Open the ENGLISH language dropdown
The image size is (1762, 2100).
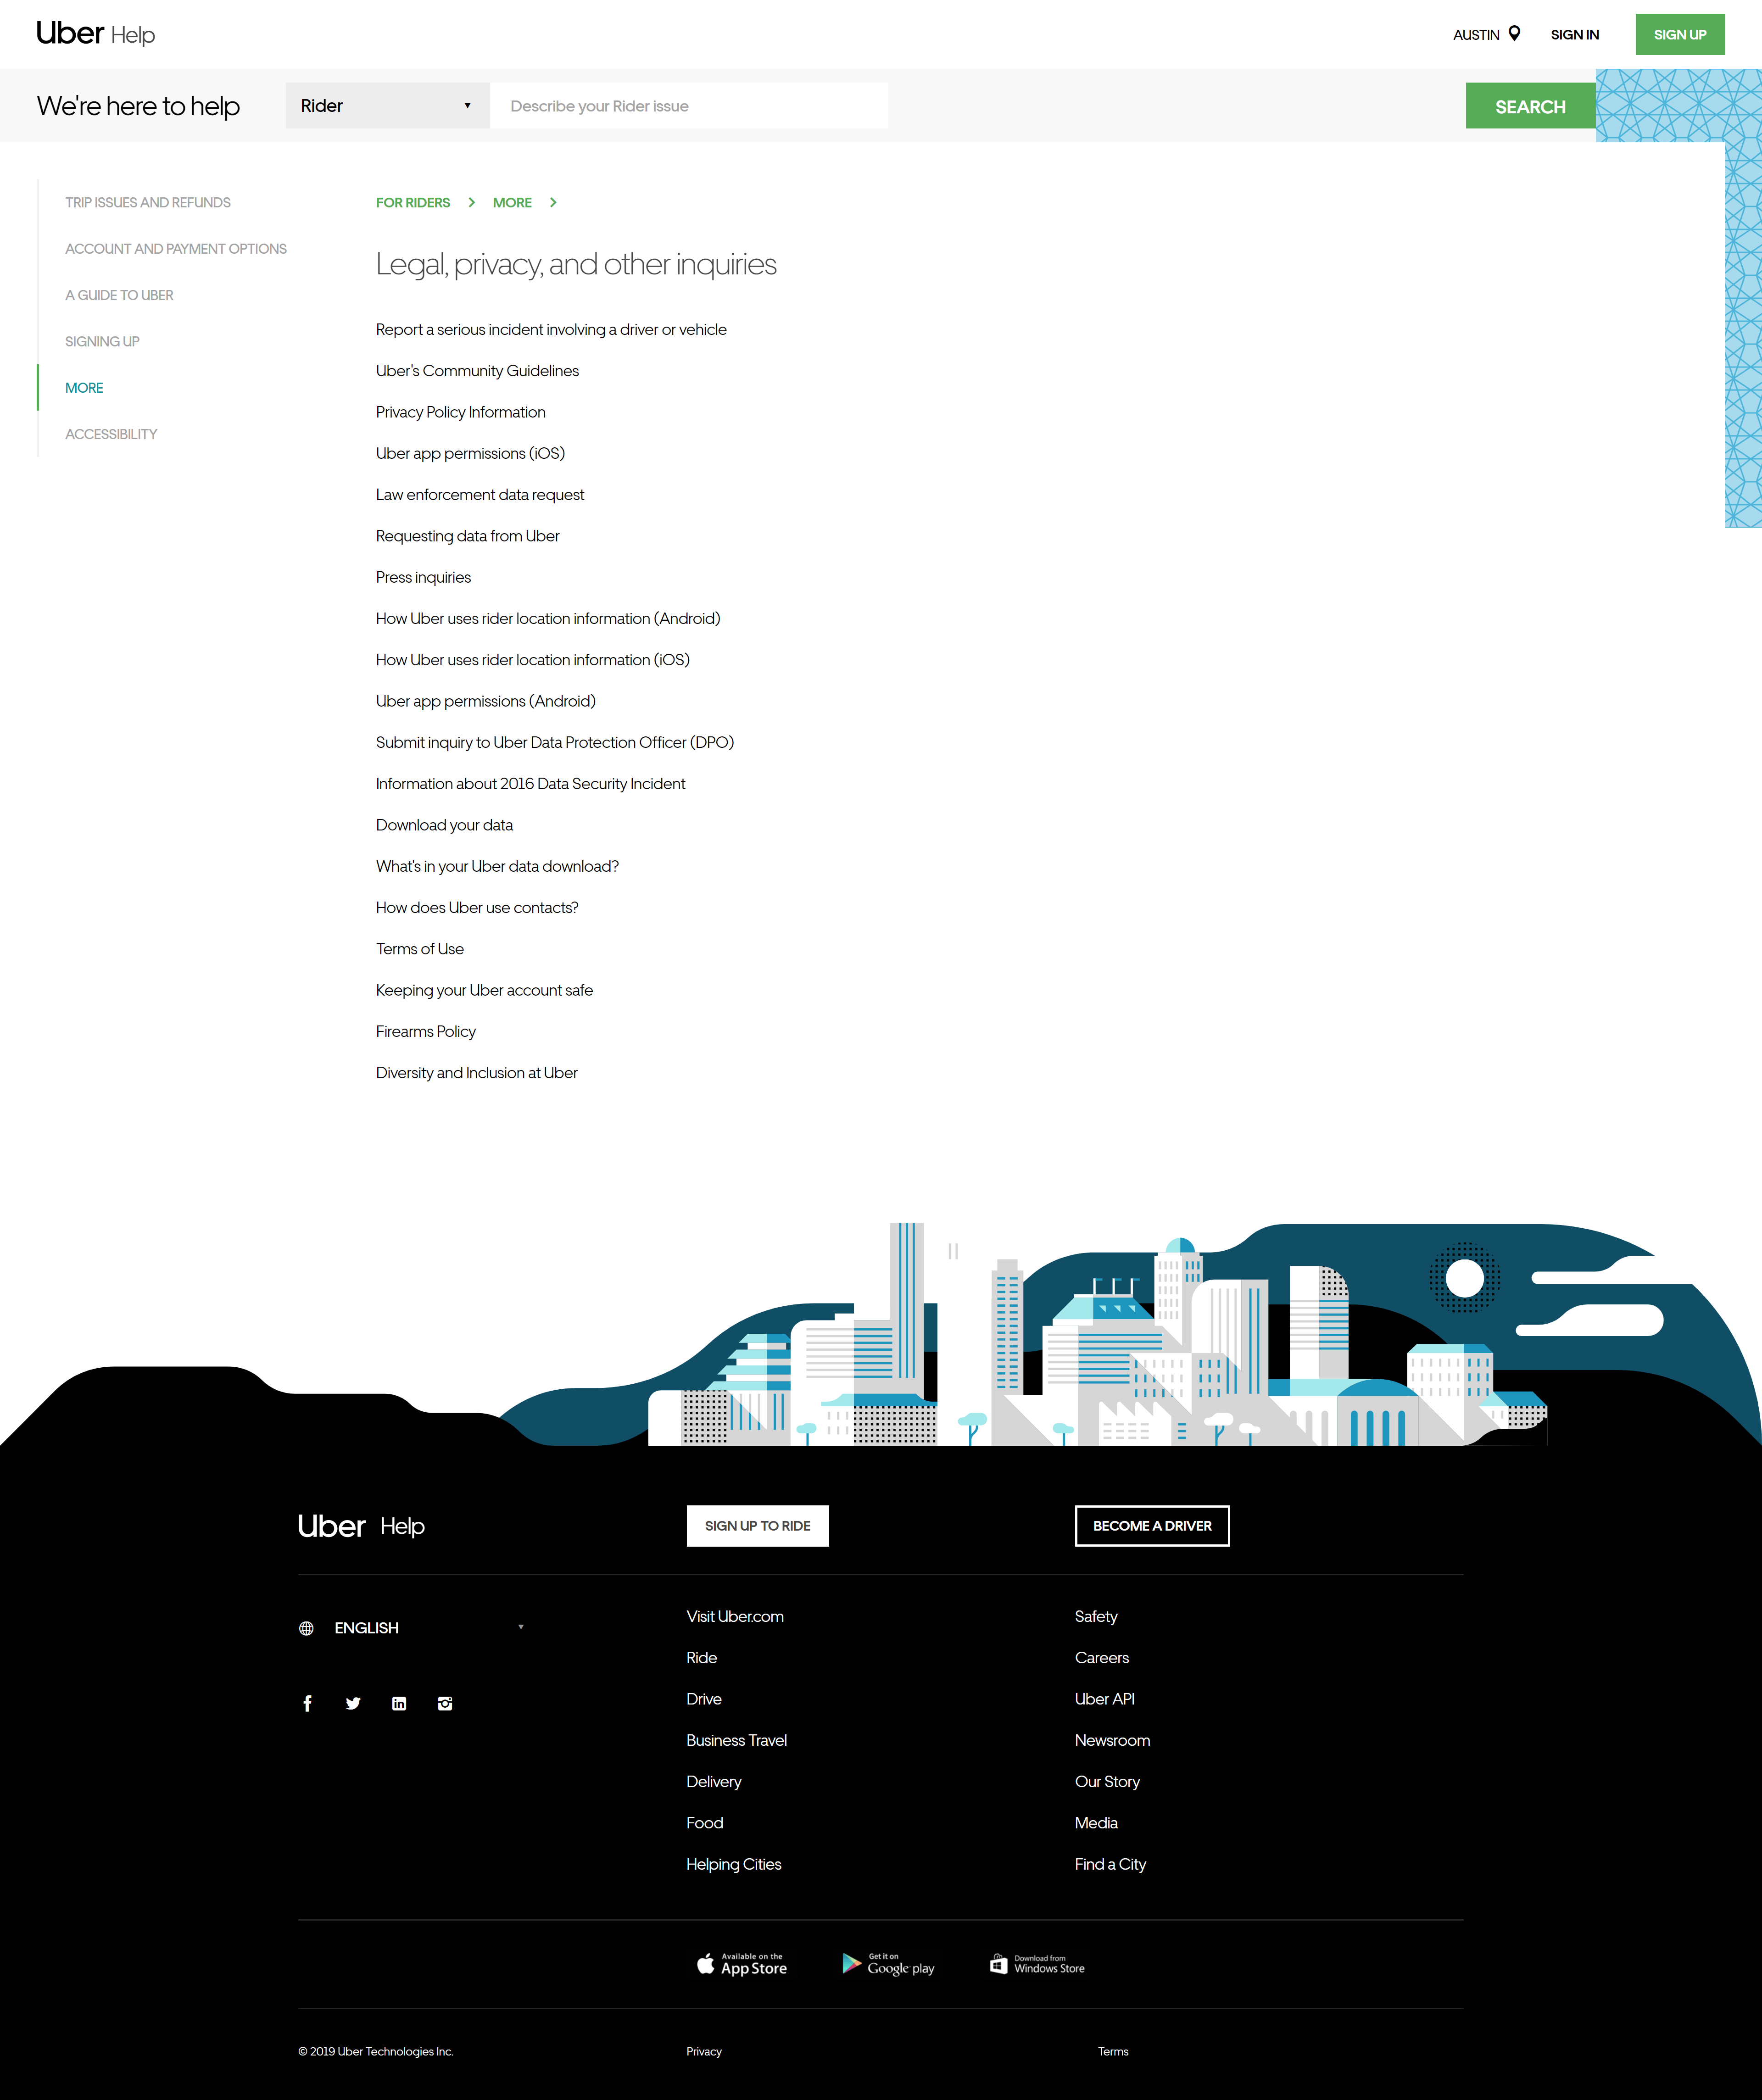(x=412, y=1628)
